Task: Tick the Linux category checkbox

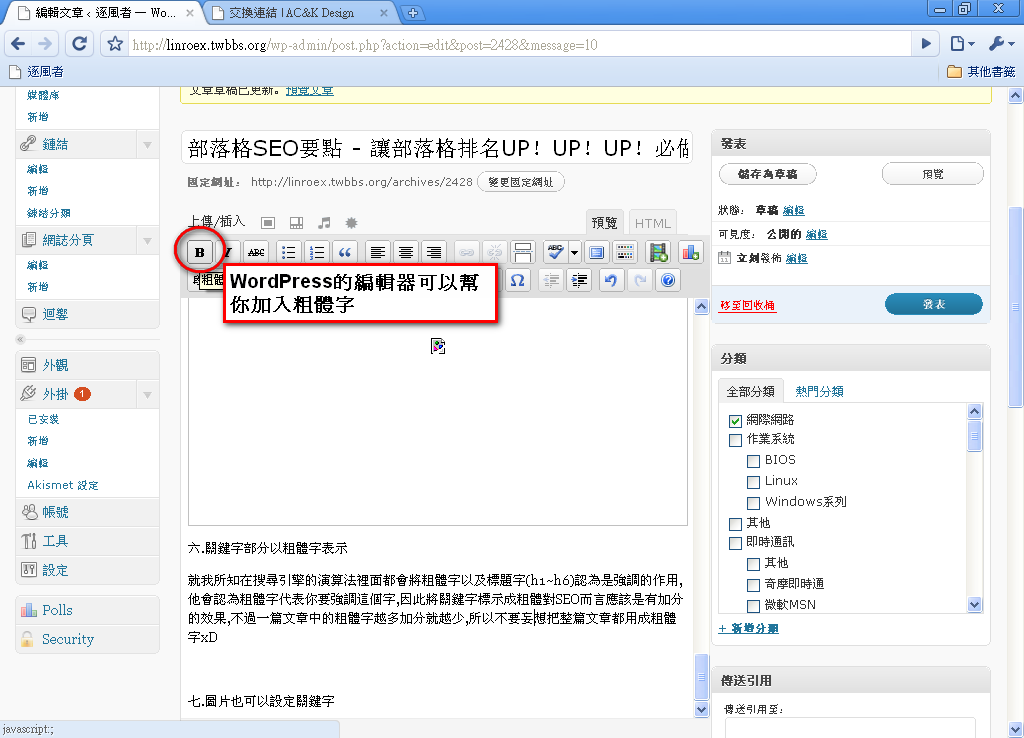Action: click(754, 482)
